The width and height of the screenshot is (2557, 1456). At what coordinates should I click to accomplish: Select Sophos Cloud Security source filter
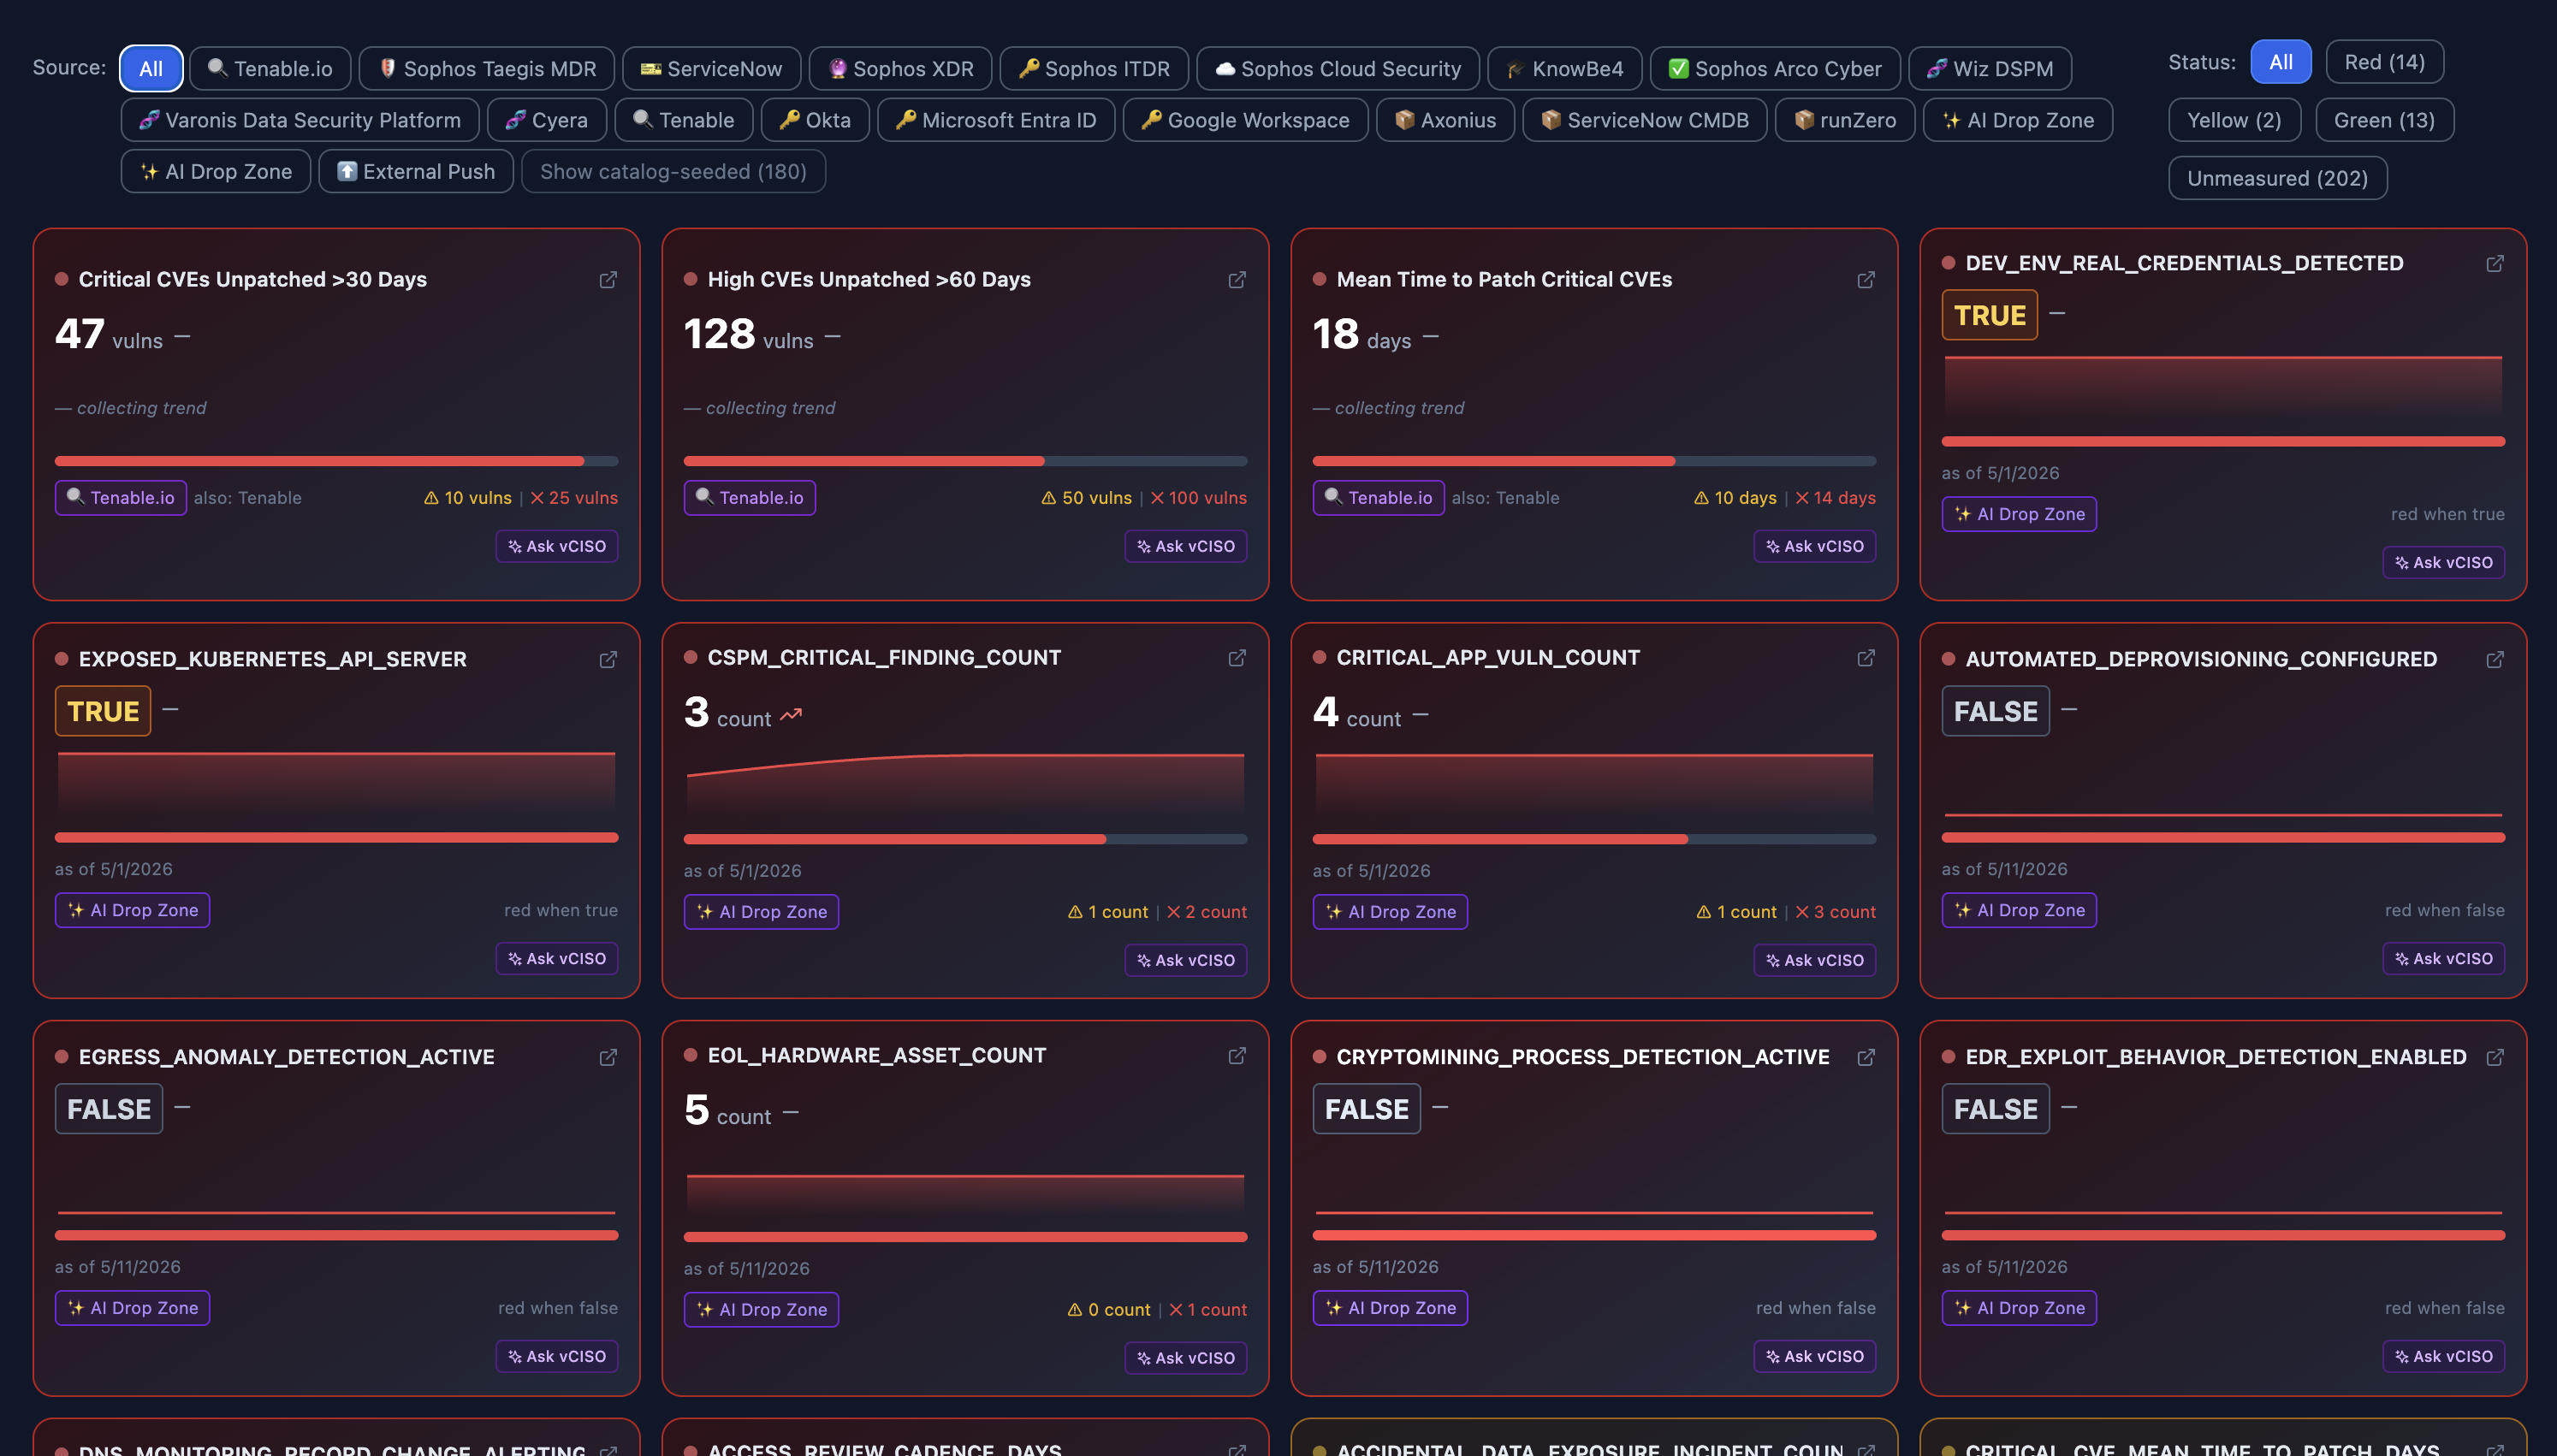(1338, 68)
